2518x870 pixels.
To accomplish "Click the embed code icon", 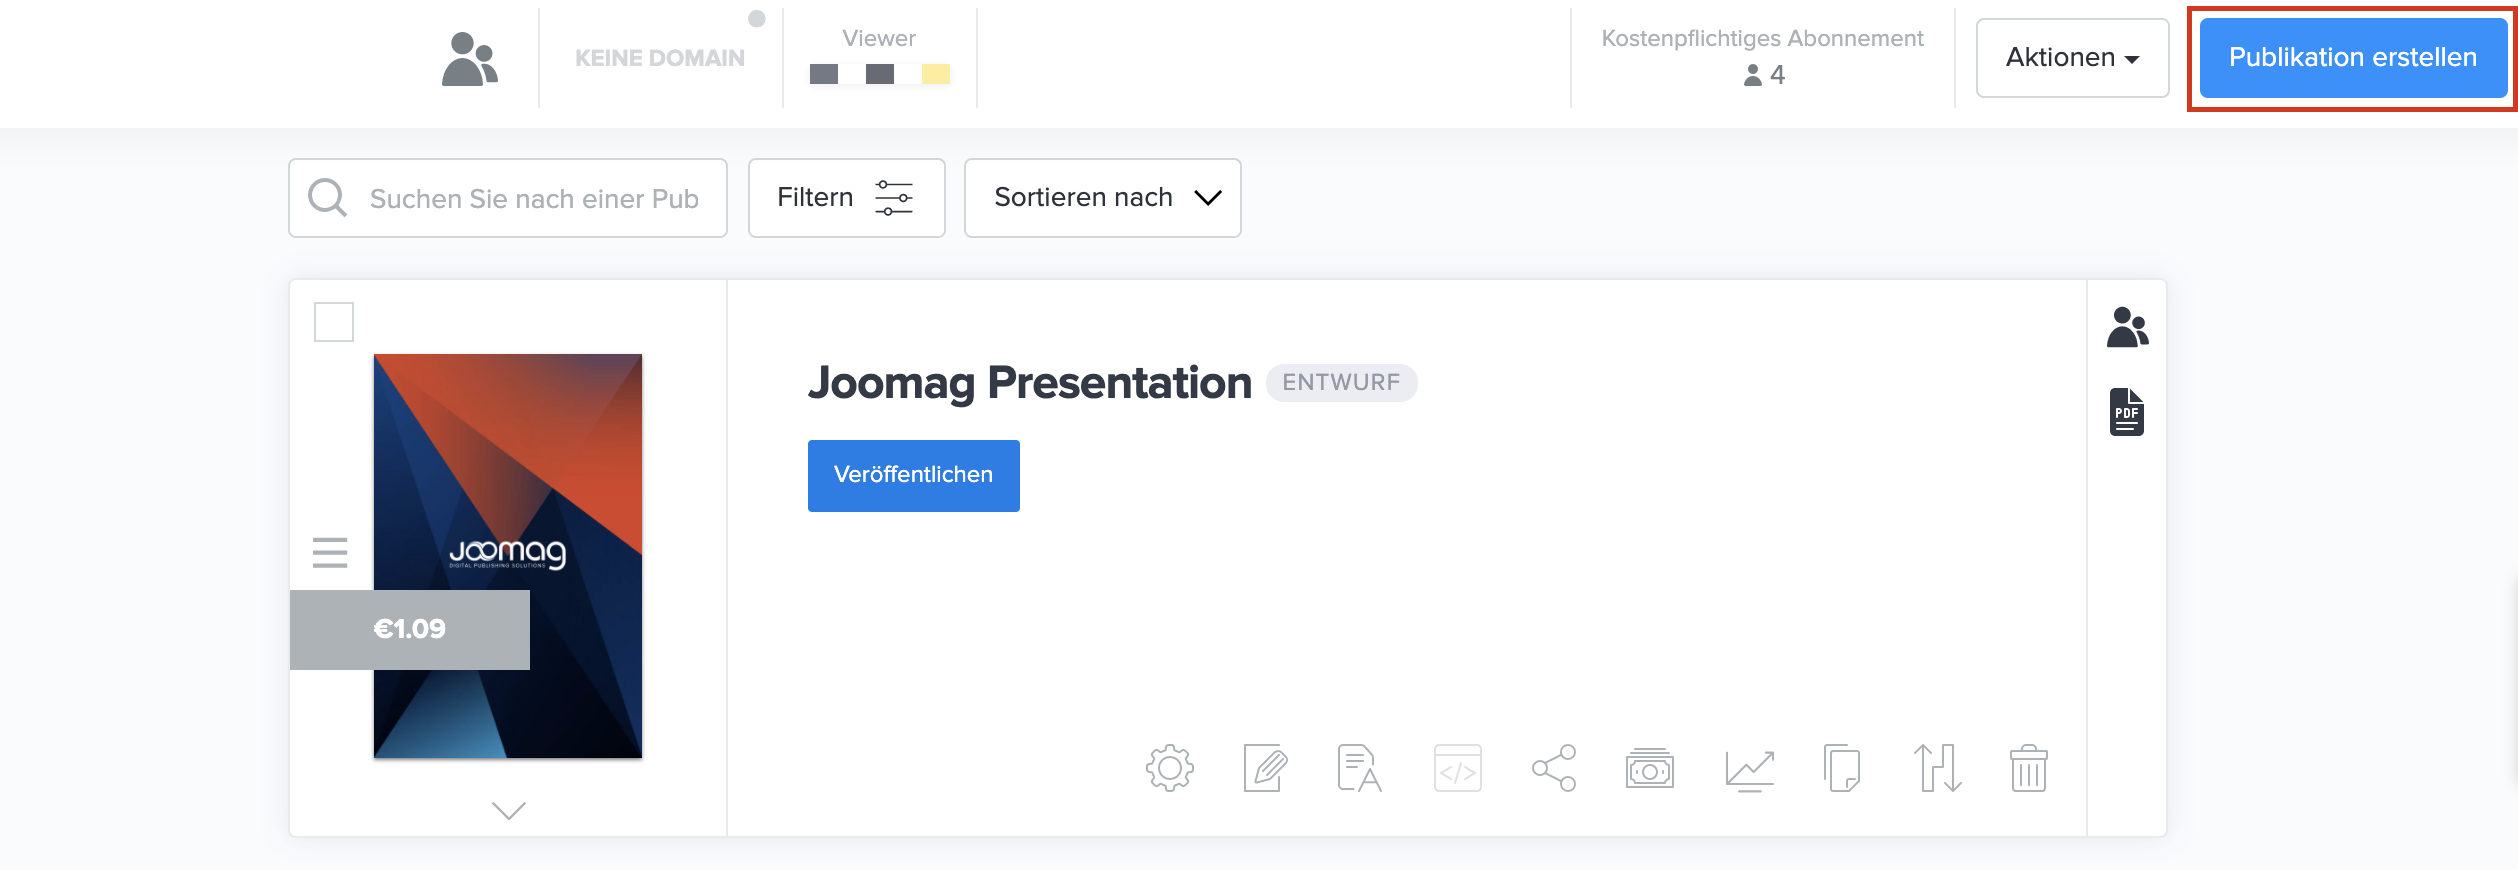I will coord(1457,768).
